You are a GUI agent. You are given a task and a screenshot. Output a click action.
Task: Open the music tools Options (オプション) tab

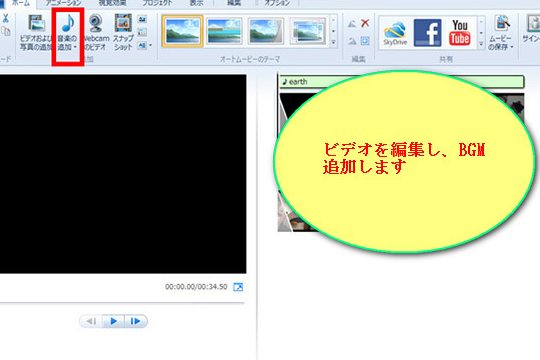[x=277, y=3]
